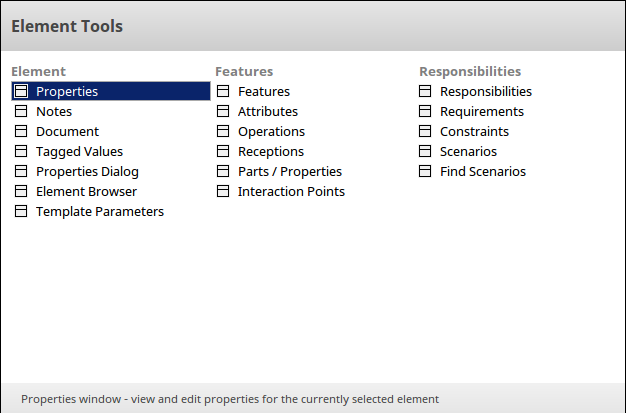Open the Properties Dialog item
Image resolution: width=626 pixels, height=413 pixels.
coord(87,171)
